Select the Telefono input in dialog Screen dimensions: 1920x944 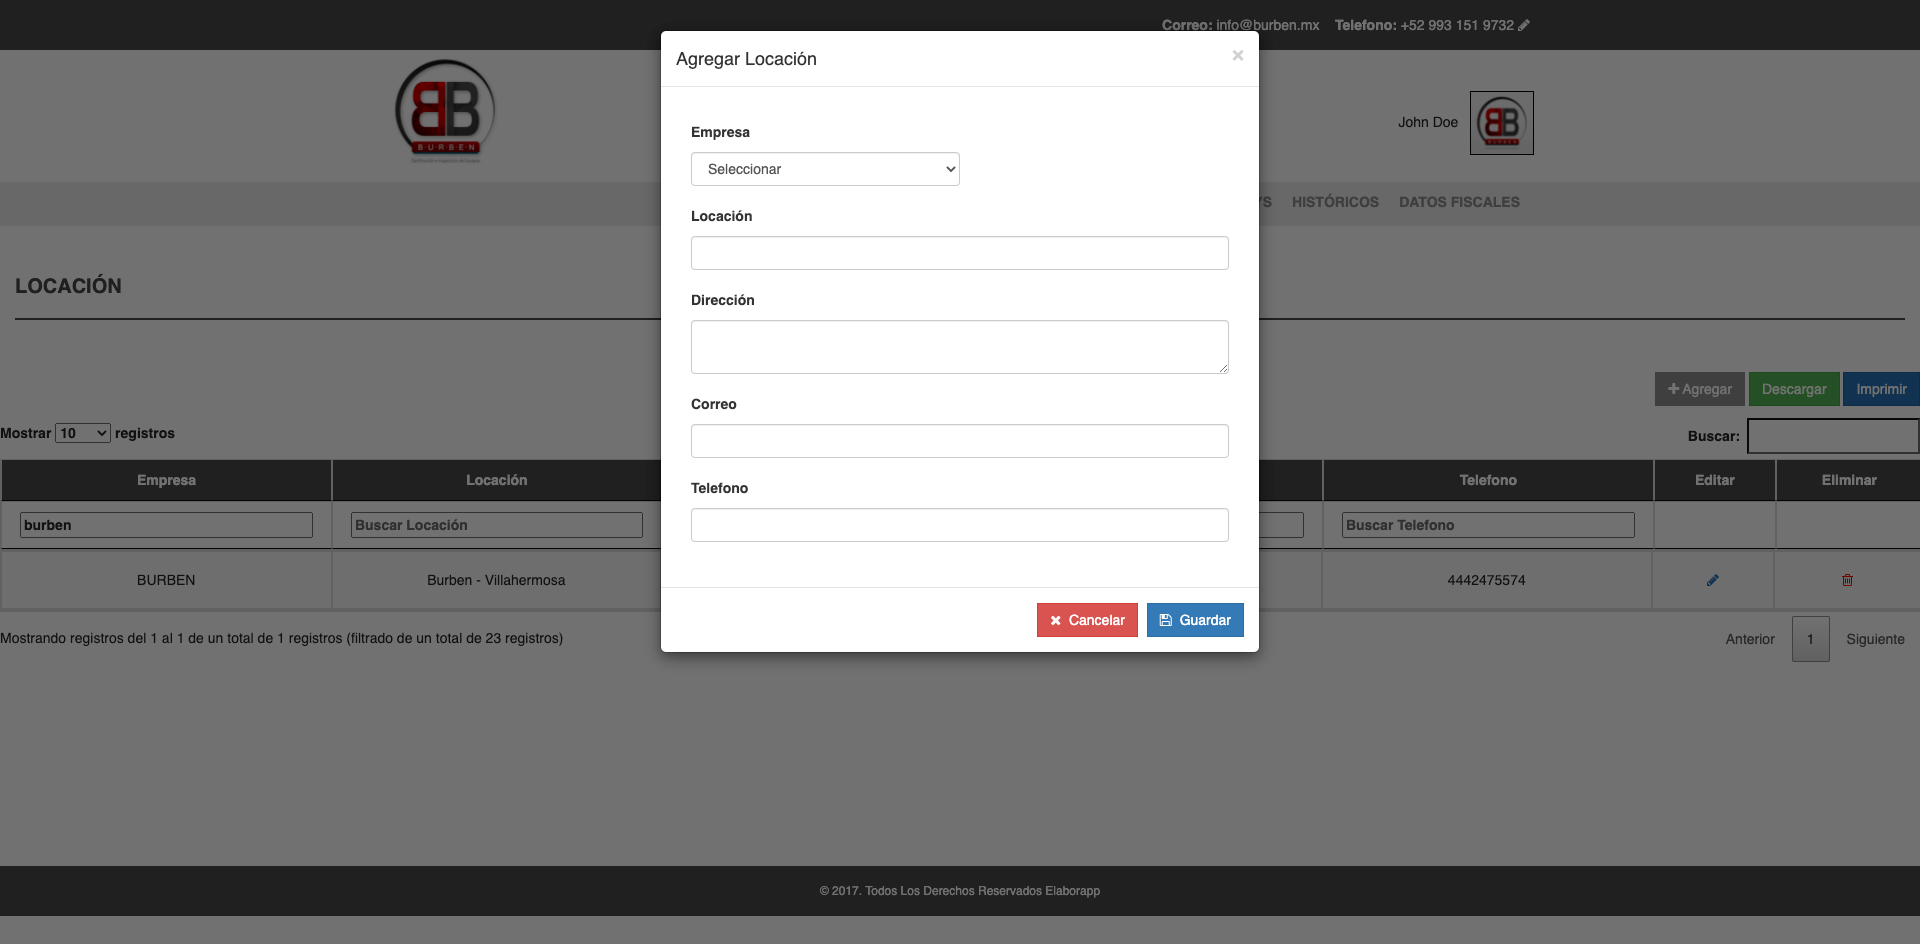[959, 525]
